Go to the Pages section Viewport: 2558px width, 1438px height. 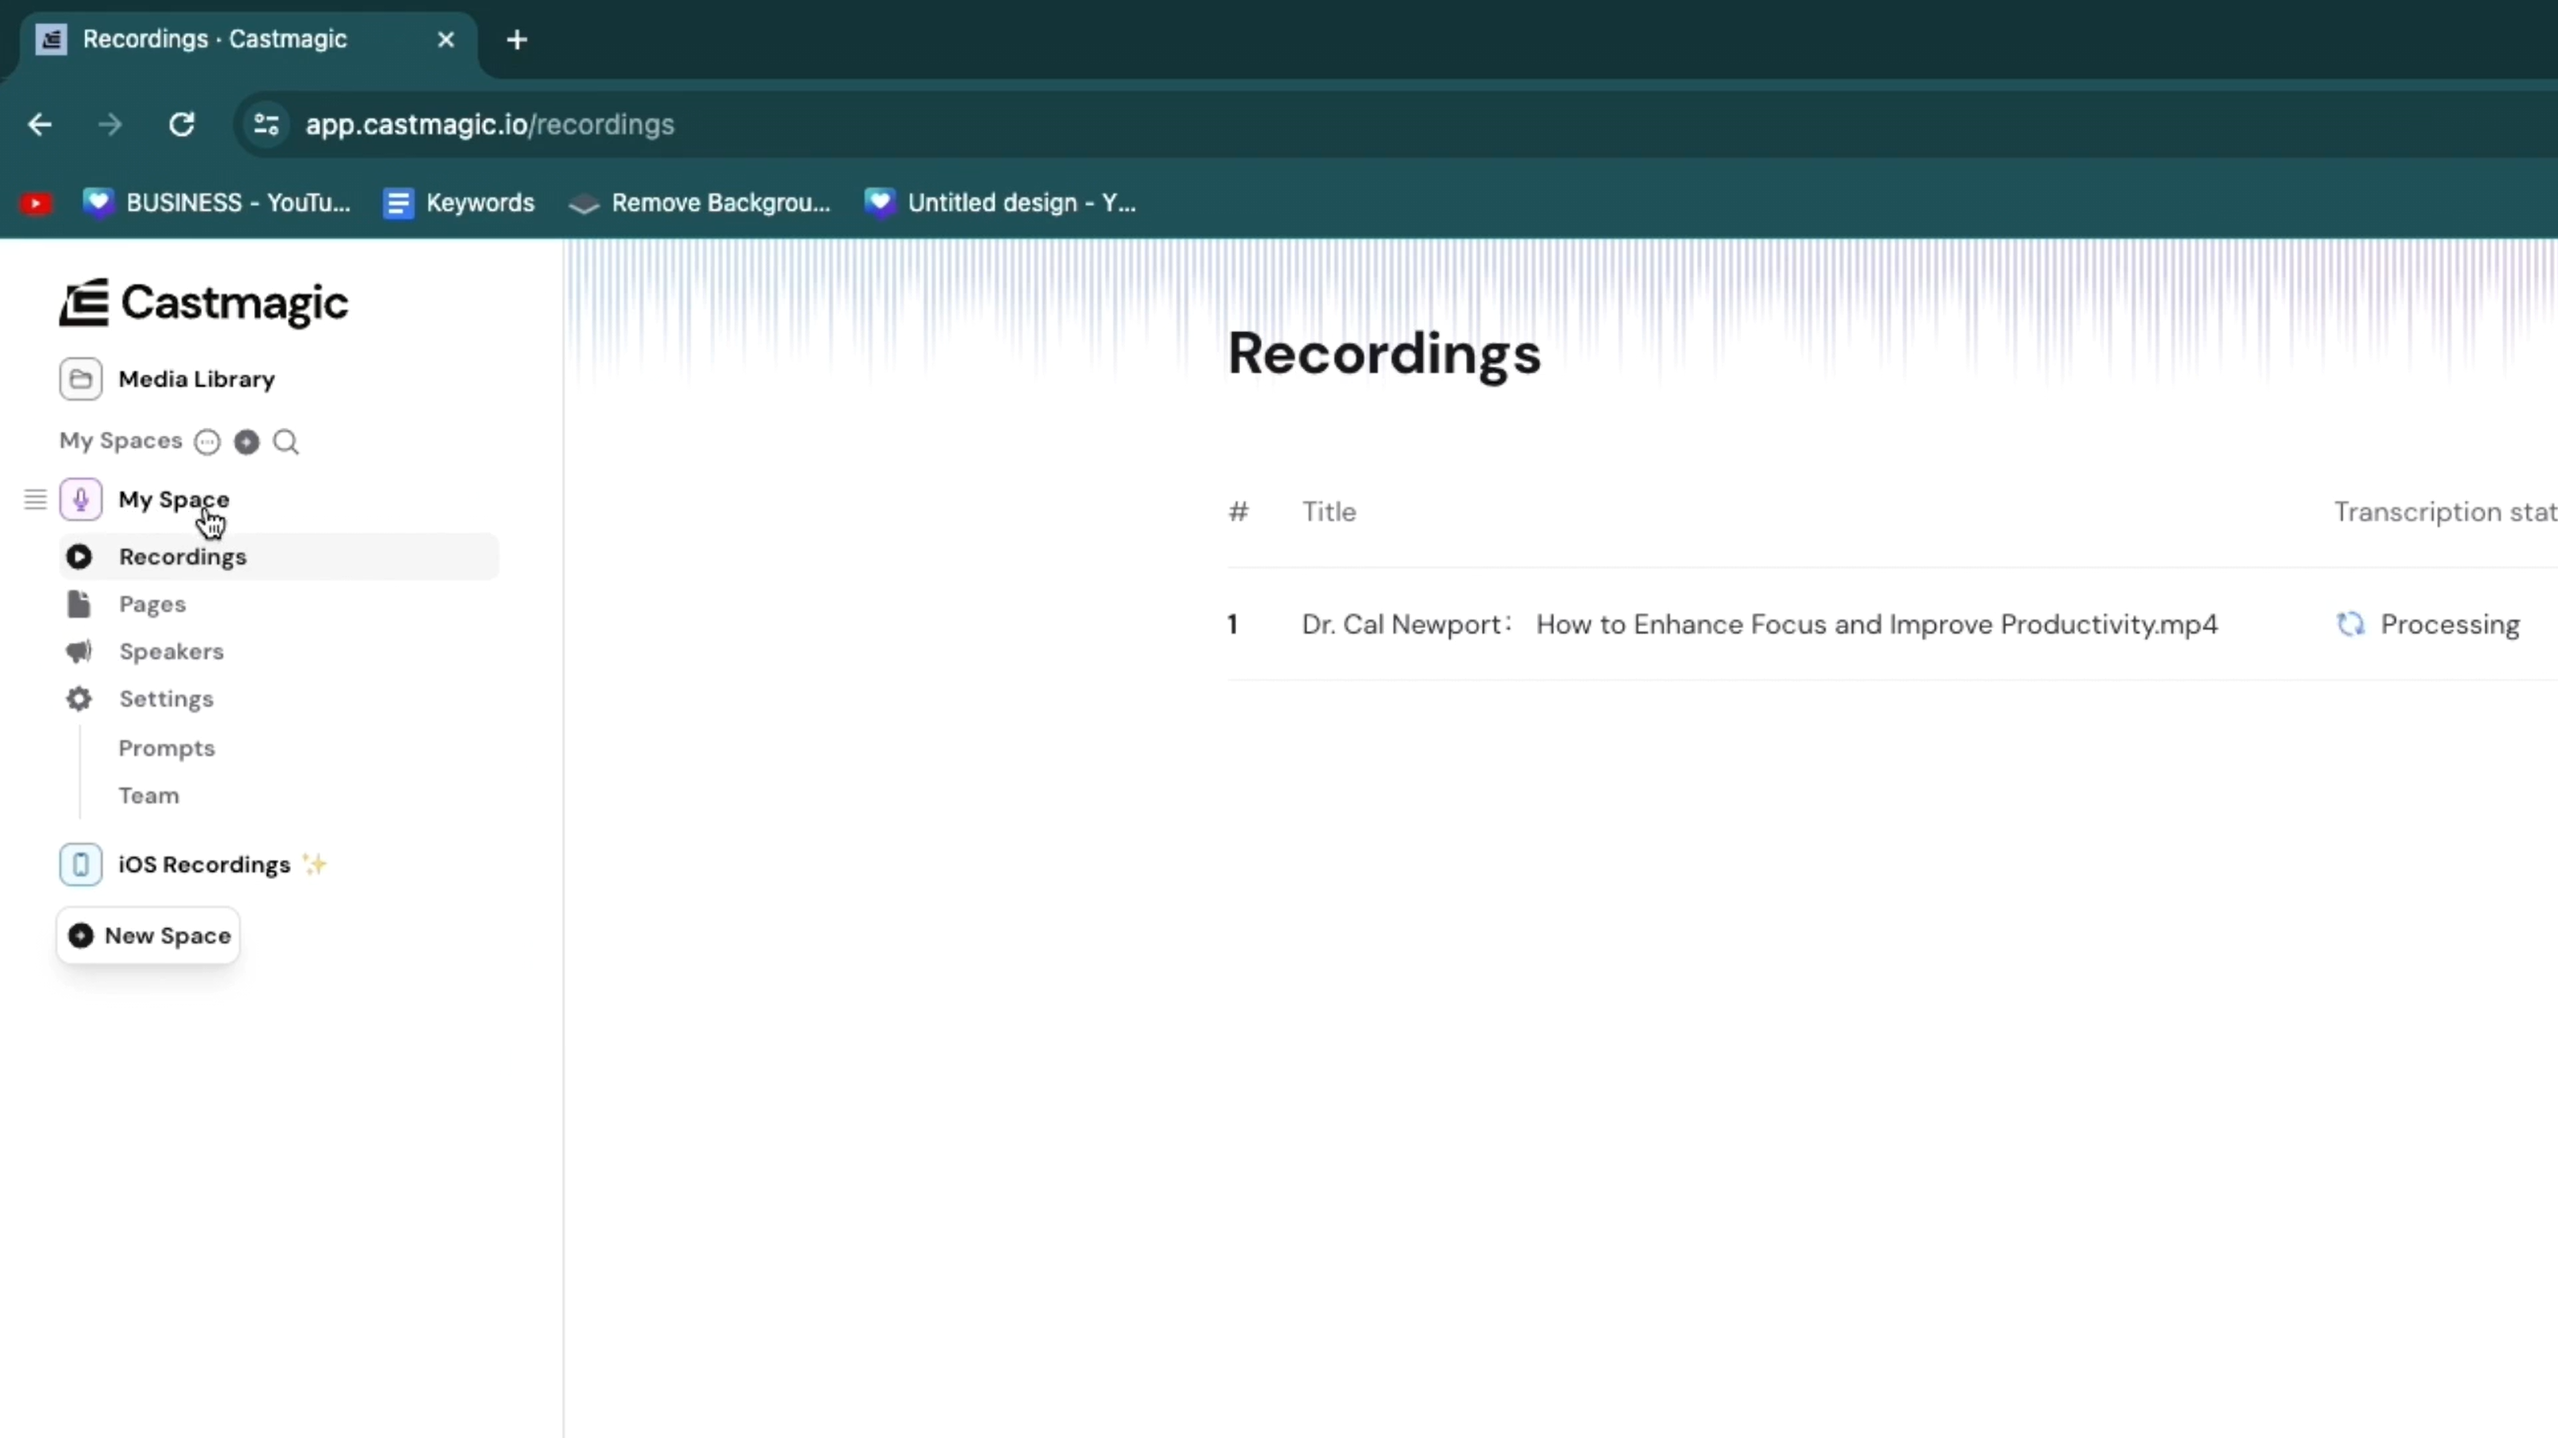[152, 604]
